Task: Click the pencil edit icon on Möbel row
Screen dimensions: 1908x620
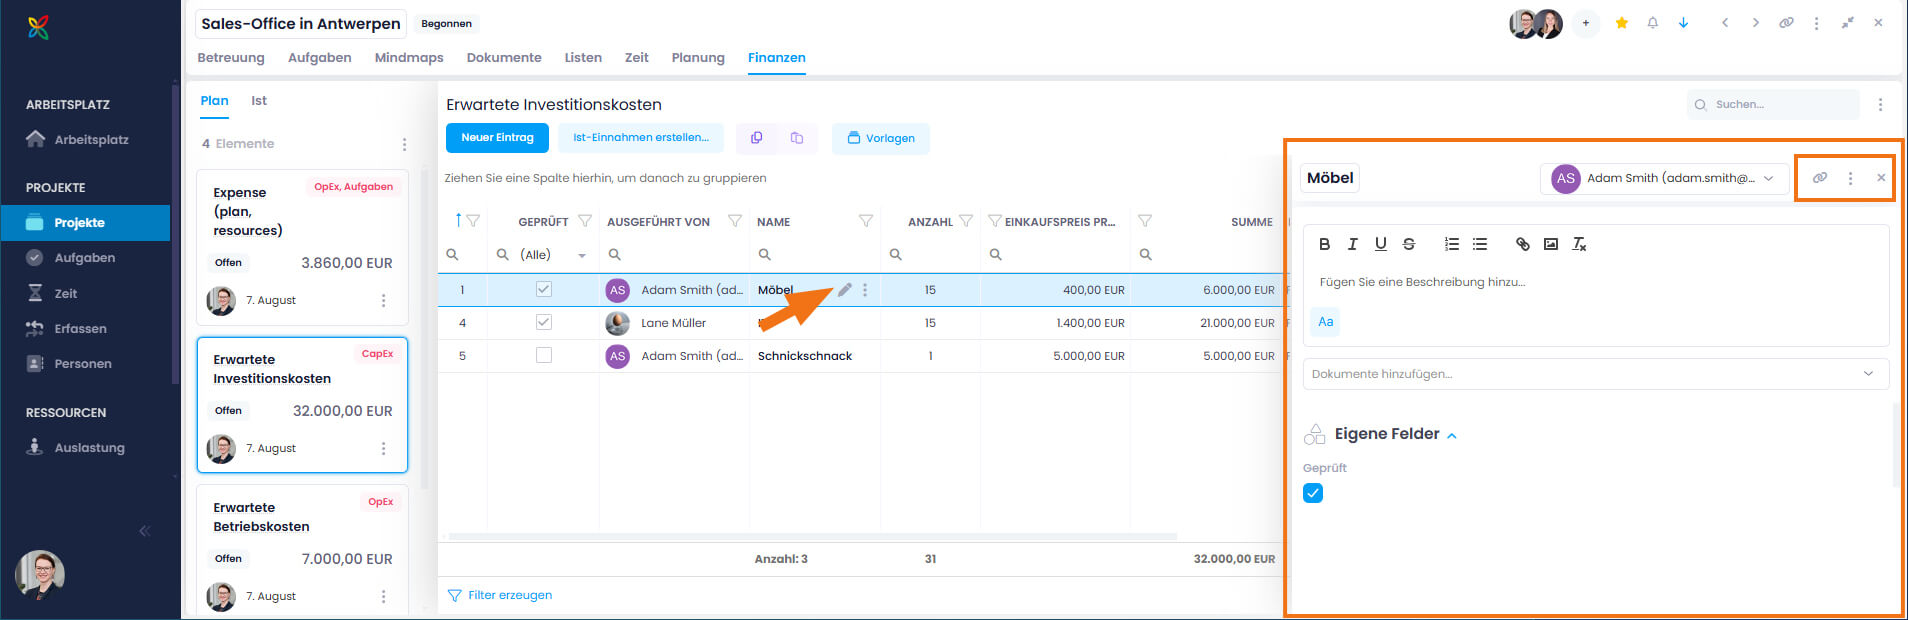Action: [845, 290]
